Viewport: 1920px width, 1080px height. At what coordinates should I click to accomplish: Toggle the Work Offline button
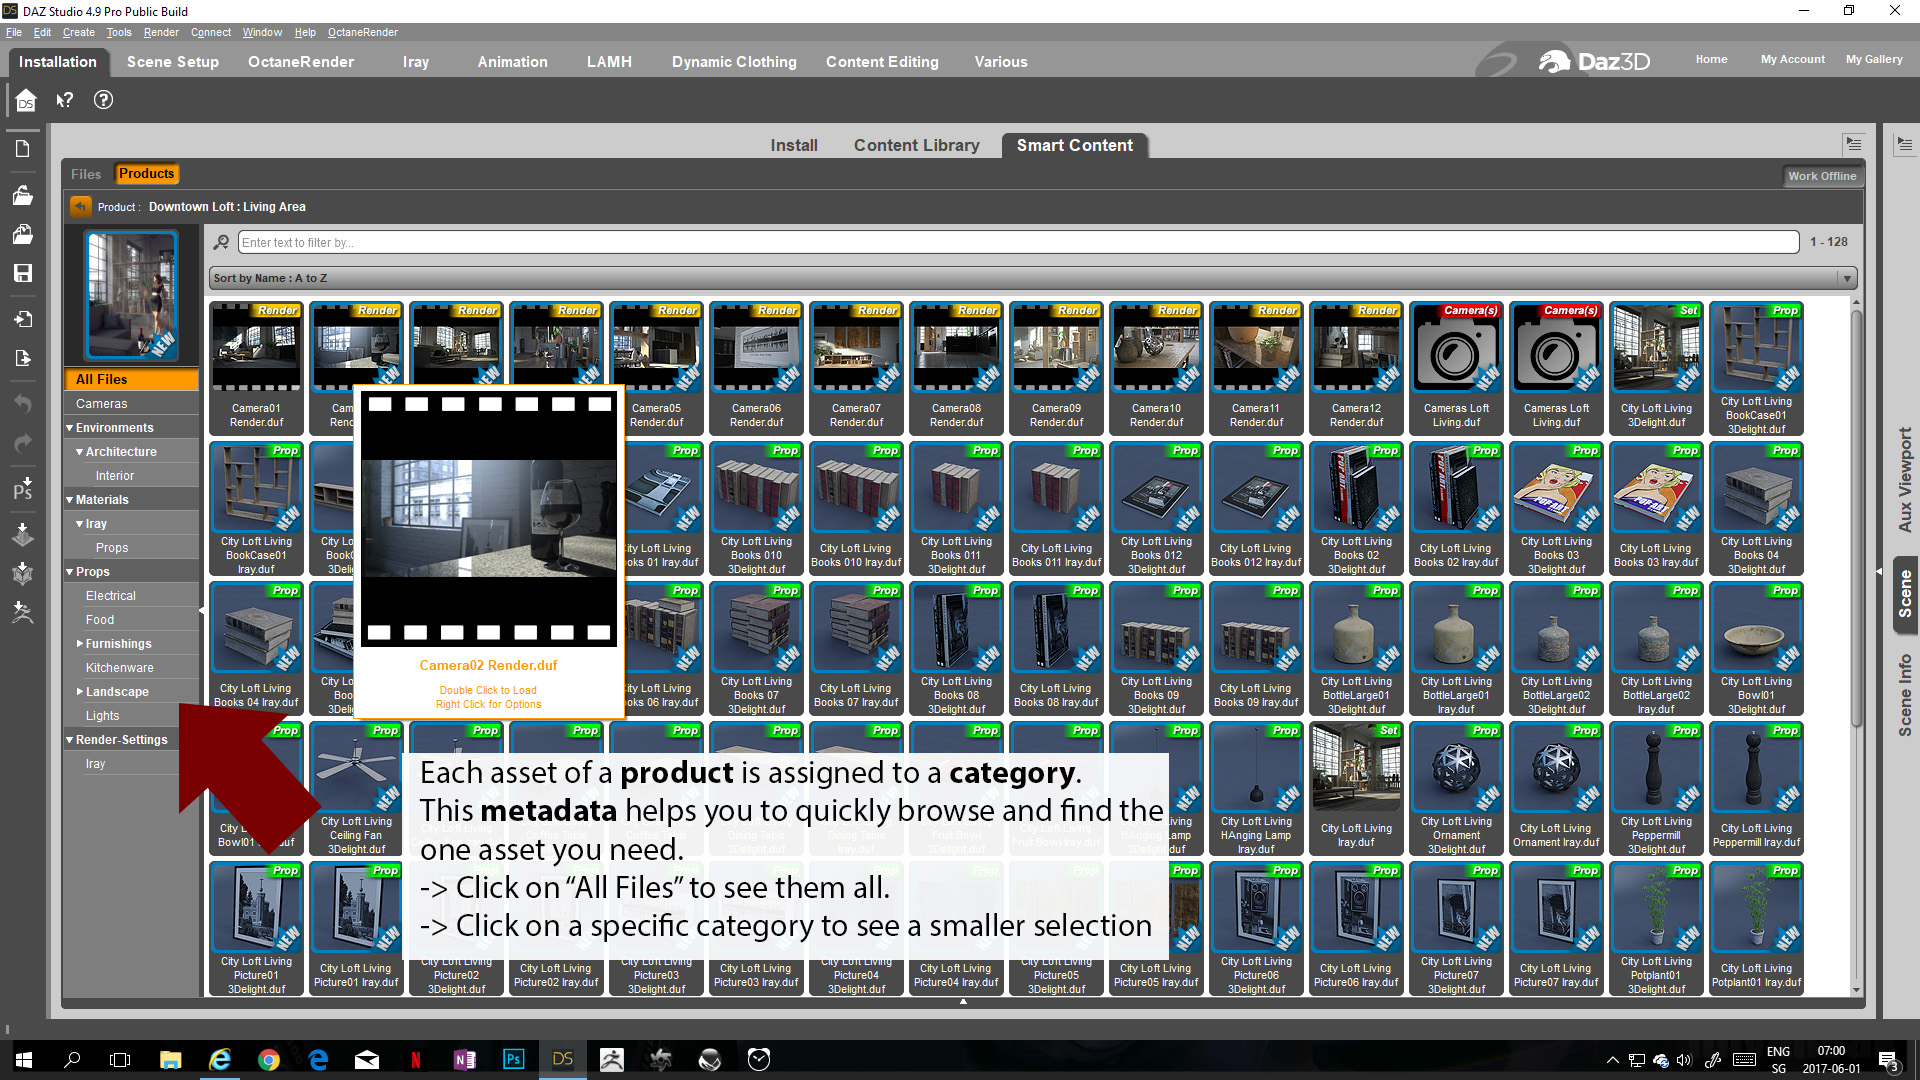[1821, 176]
